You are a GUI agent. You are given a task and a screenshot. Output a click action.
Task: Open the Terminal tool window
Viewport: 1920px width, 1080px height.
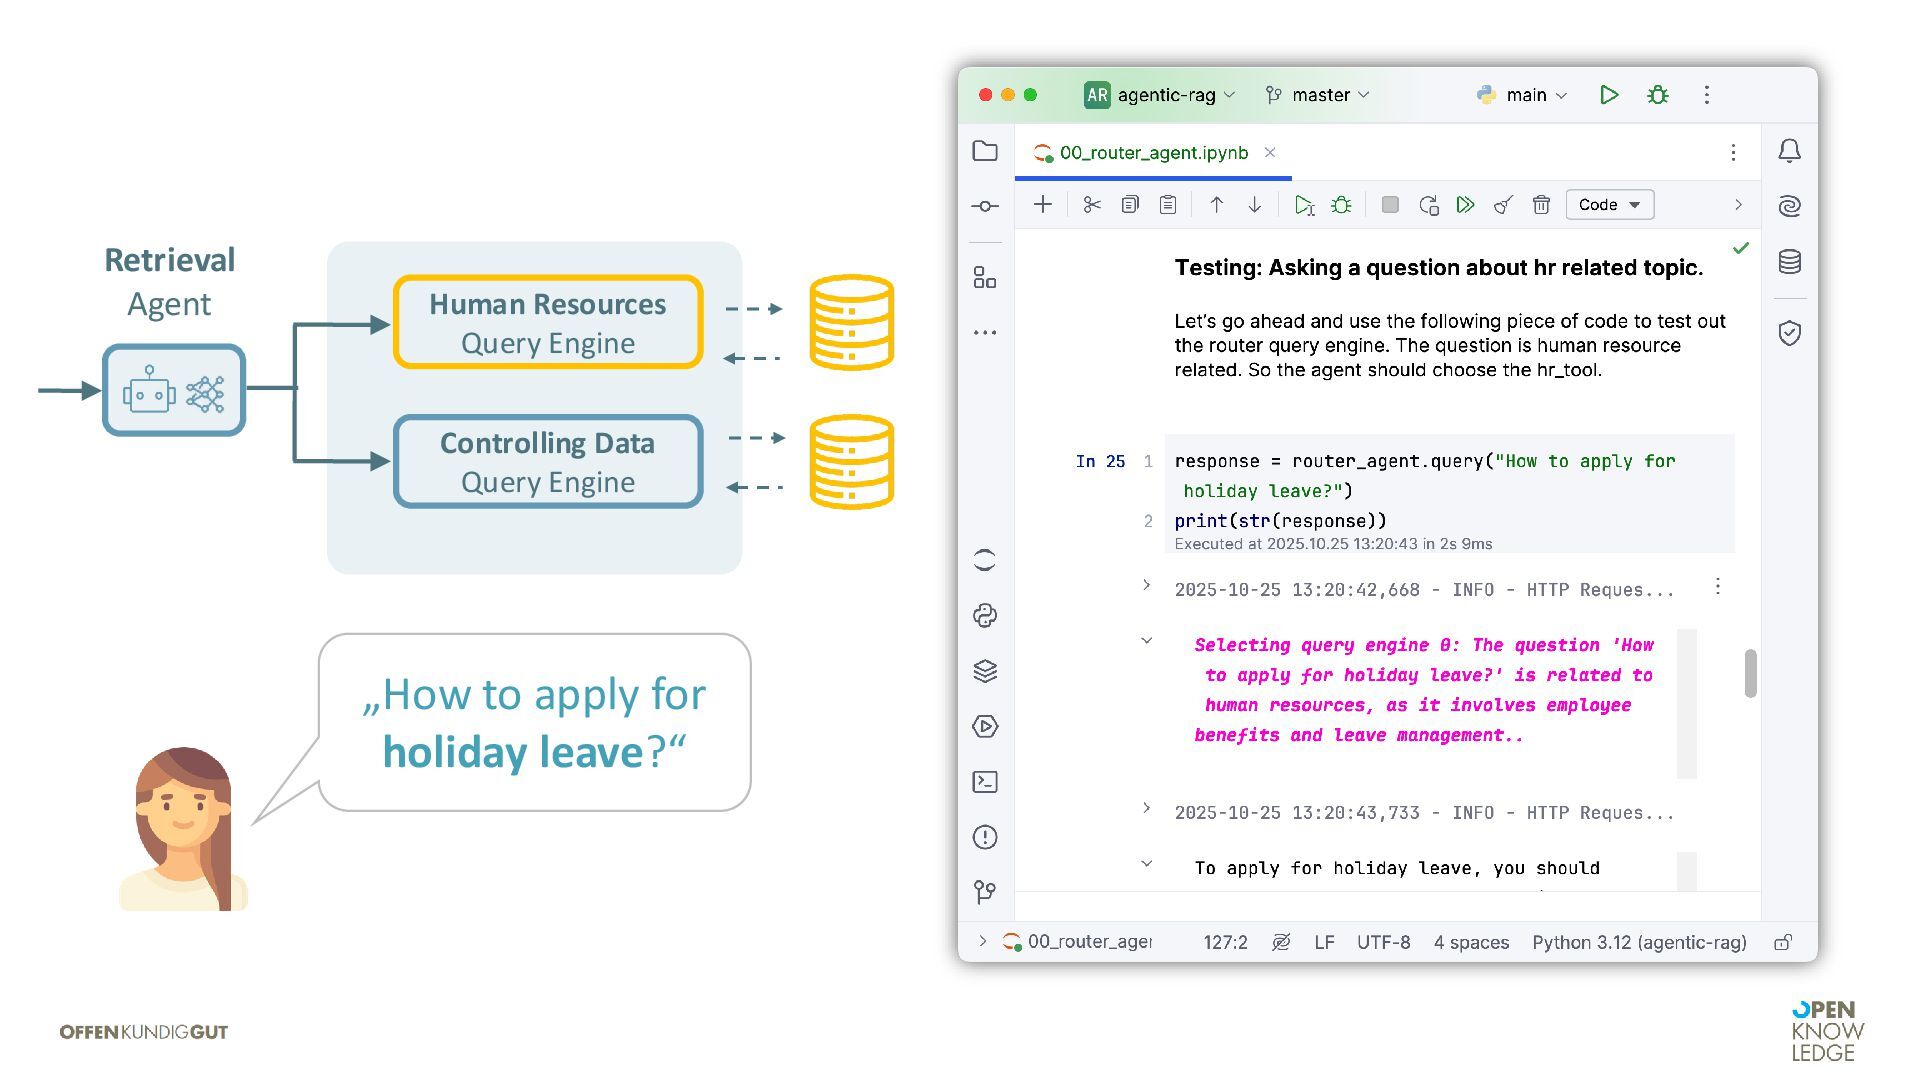(985, 782)
